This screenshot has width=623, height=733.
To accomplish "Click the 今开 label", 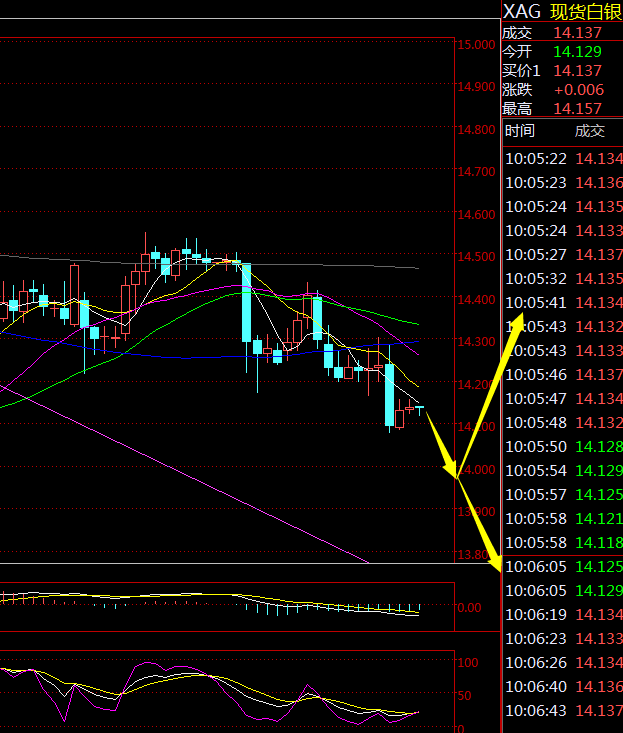I will click(517, 51).
